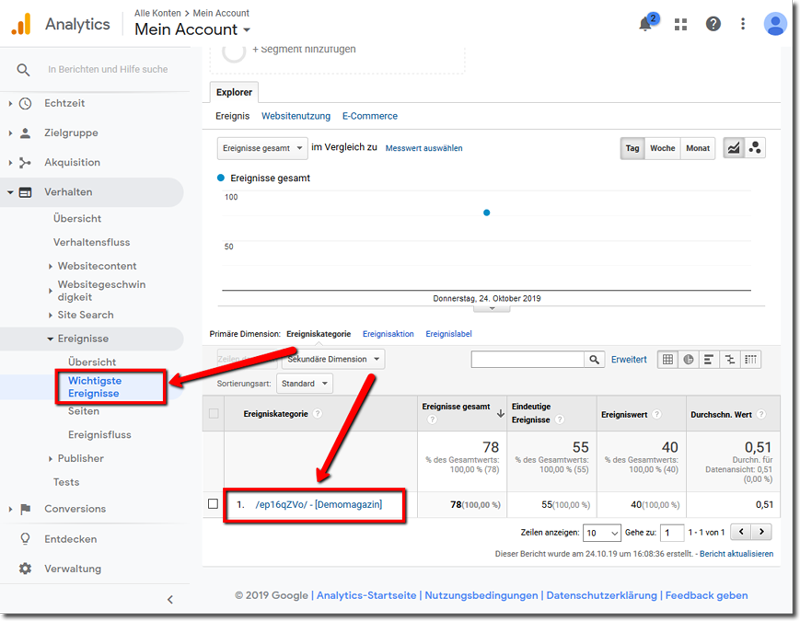Screen dimensions: 800x621
Task: Open the three-dot options menu
Action: [x=743, y=23]
